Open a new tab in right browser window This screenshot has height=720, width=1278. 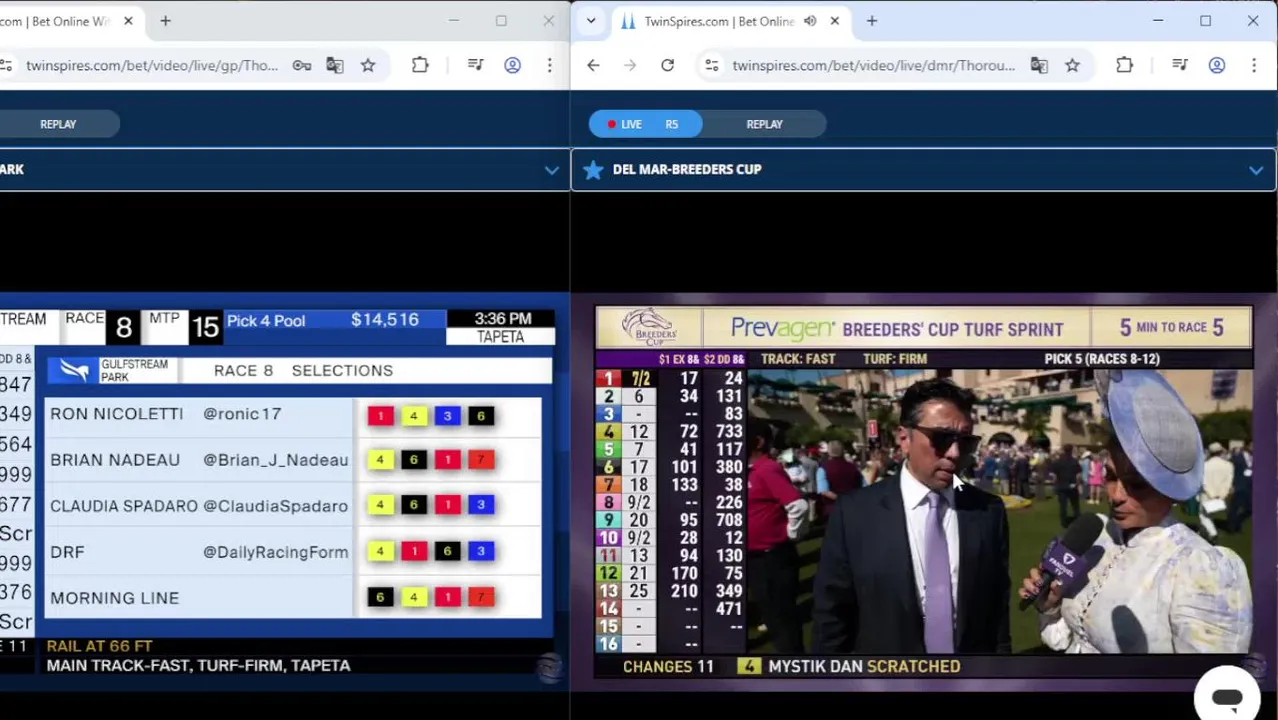(871, 21)
